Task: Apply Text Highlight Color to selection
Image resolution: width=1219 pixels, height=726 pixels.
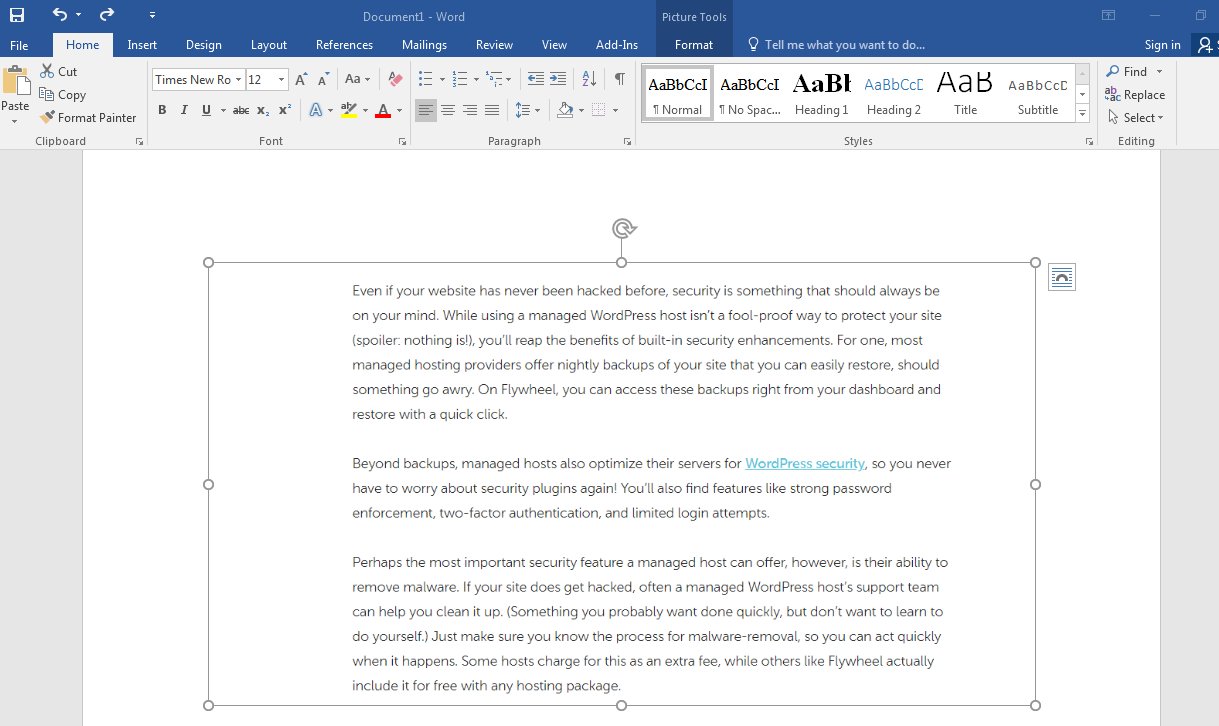Action: (348, 110)
